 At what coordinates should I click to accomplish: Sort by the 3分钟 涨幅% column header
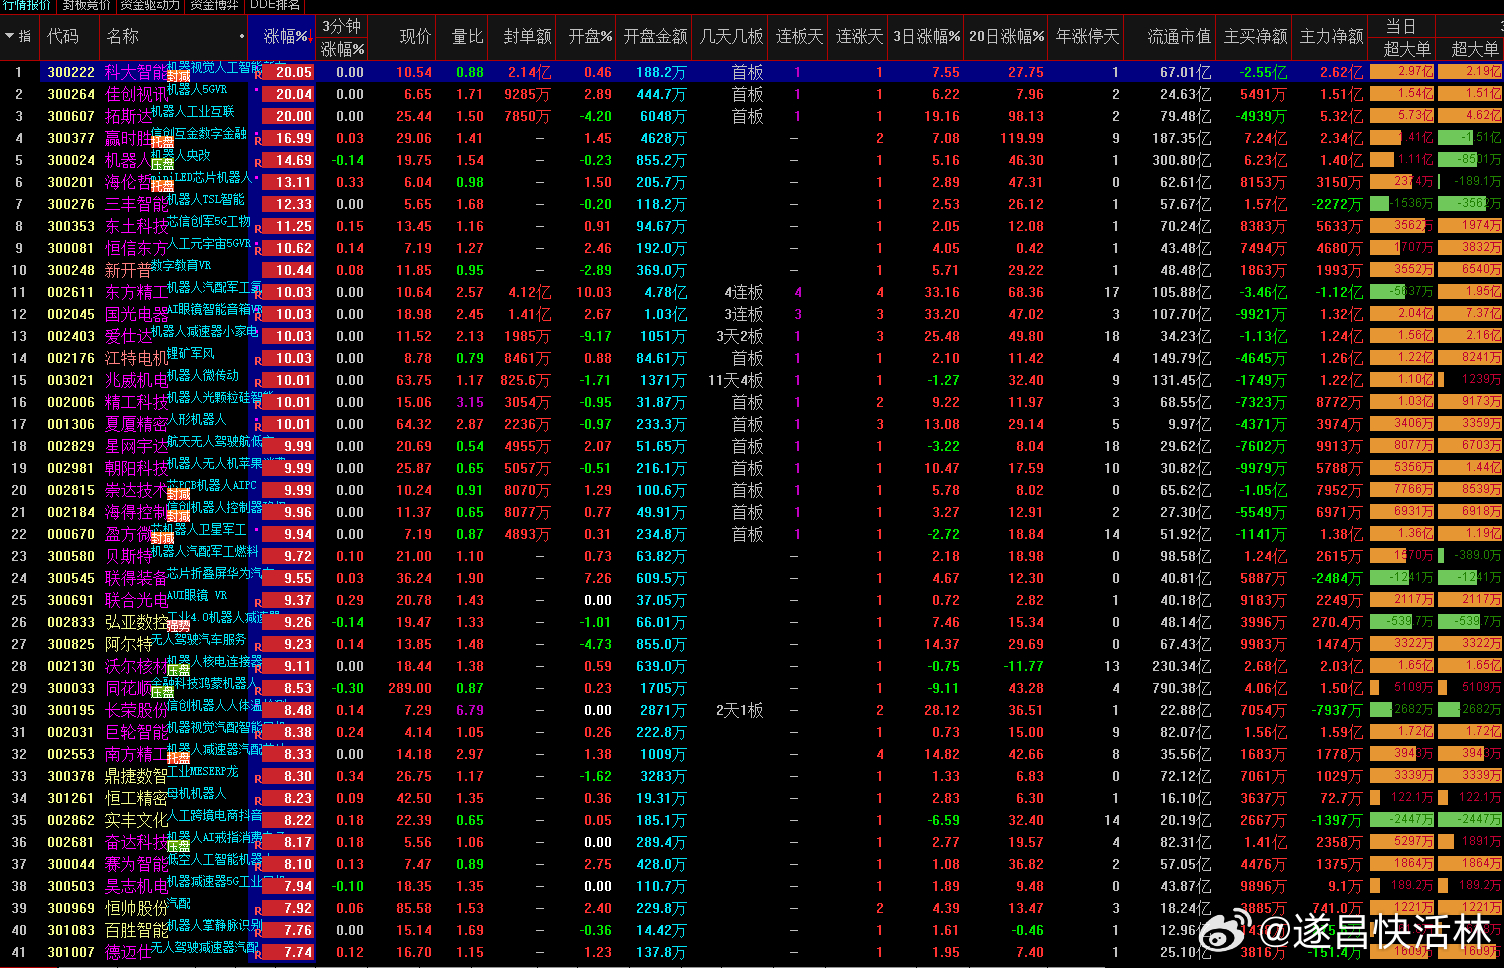point(342,38)
